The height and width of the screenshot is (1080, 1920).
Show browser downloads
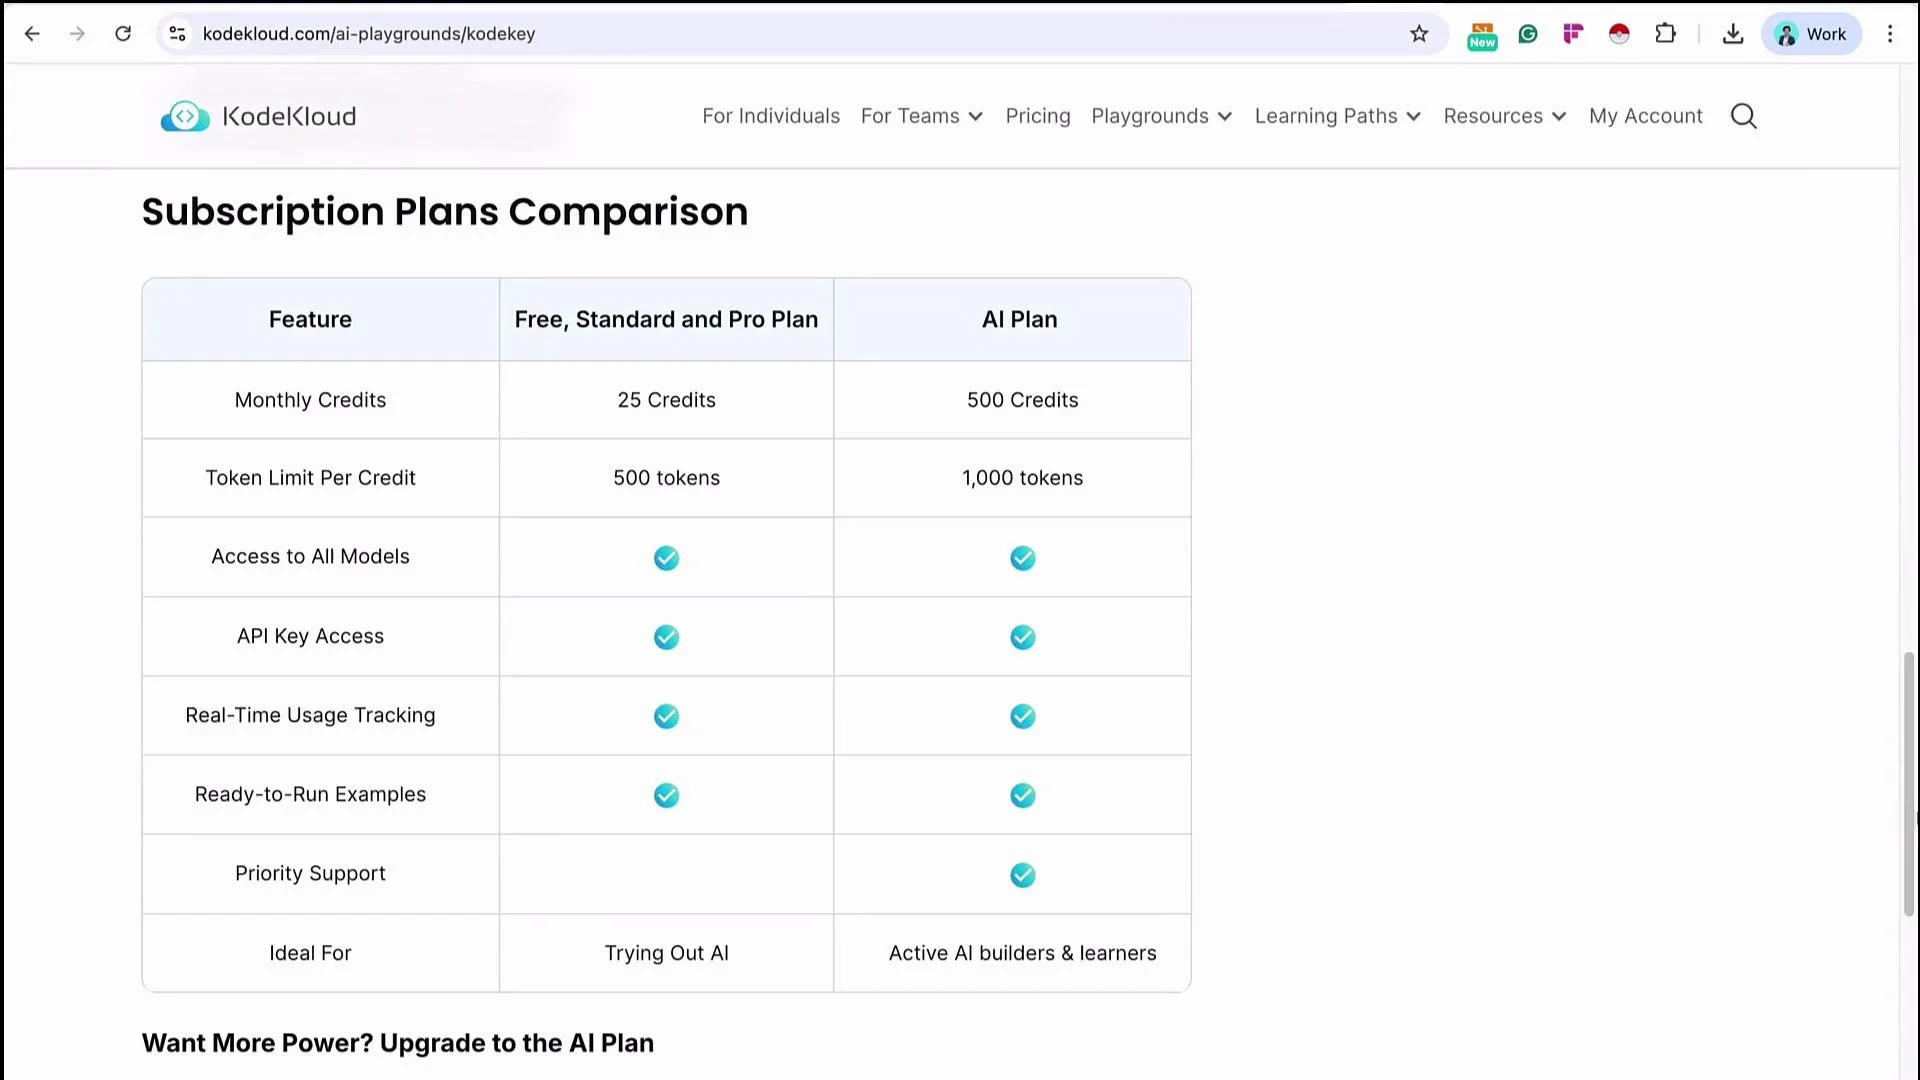coord(1733,34)
